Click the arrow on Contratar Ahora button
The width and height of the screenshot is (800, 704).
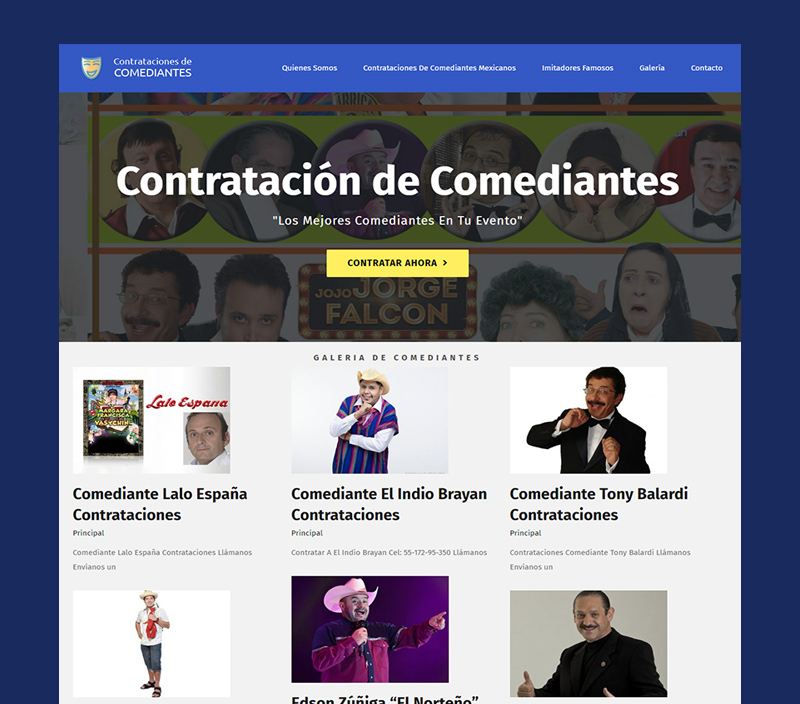(x=445, y=263)
